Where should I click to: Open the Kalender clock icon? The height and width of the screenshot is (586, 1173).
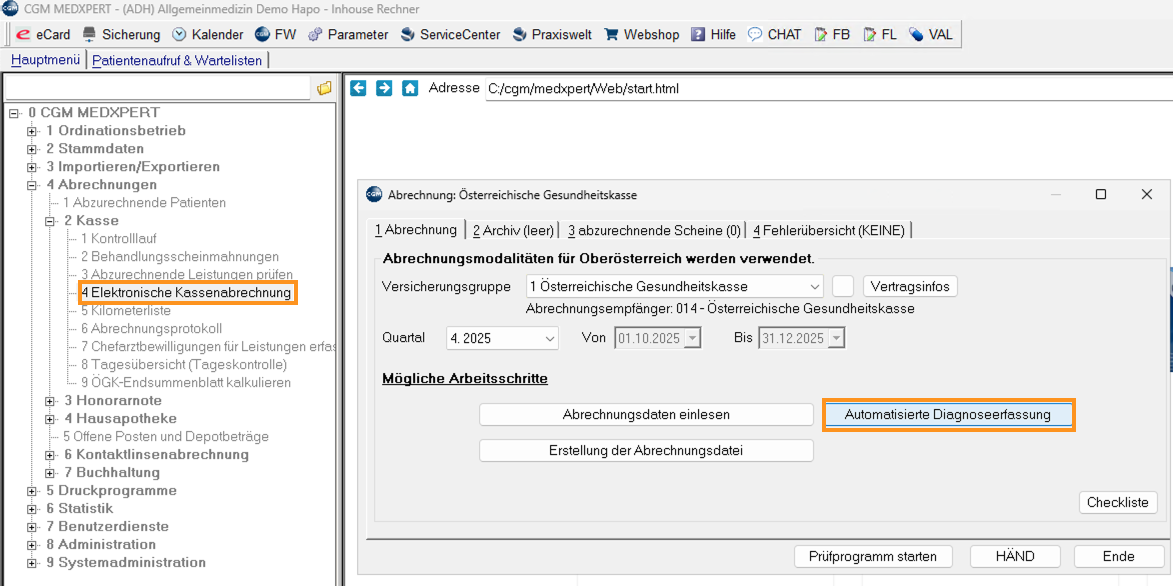[180, 34]
